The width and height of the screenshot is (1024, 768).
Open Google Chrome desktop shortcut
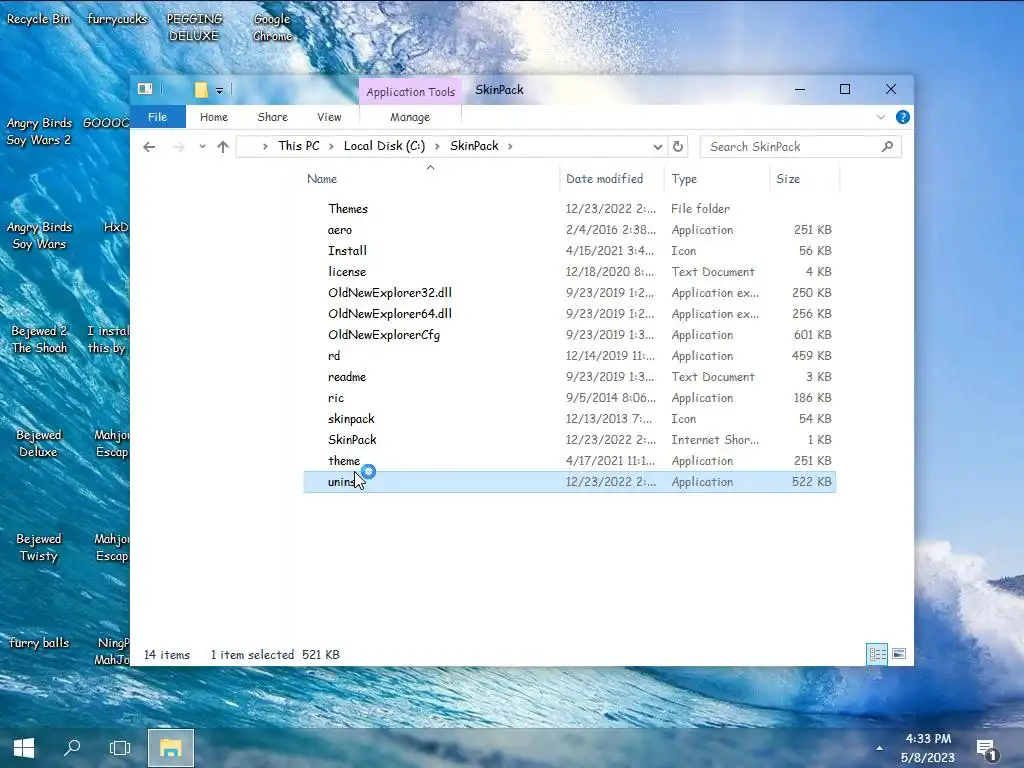click(272, 27)
